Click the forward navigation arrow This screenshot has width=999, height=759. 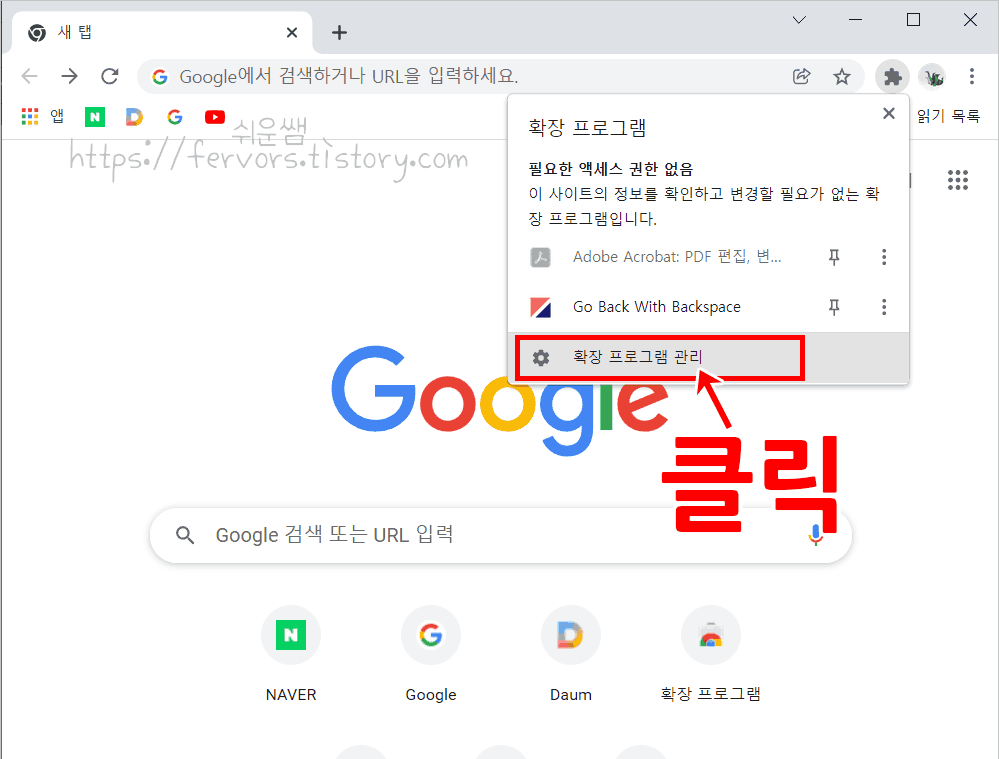click(69, 76)
